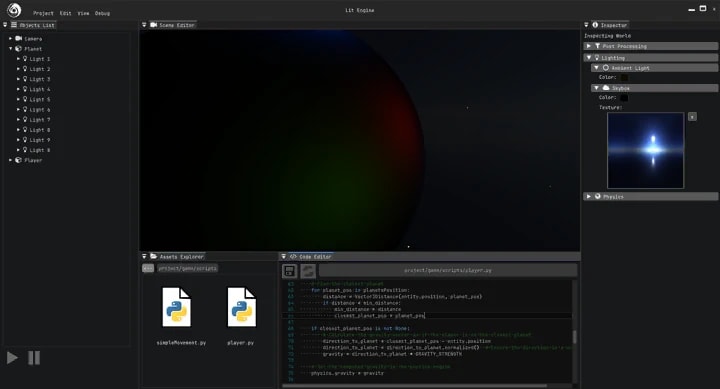Open Assets Explorer panel dropdown triangle
This screenshot has width=720, height=389.
point(144,256)
